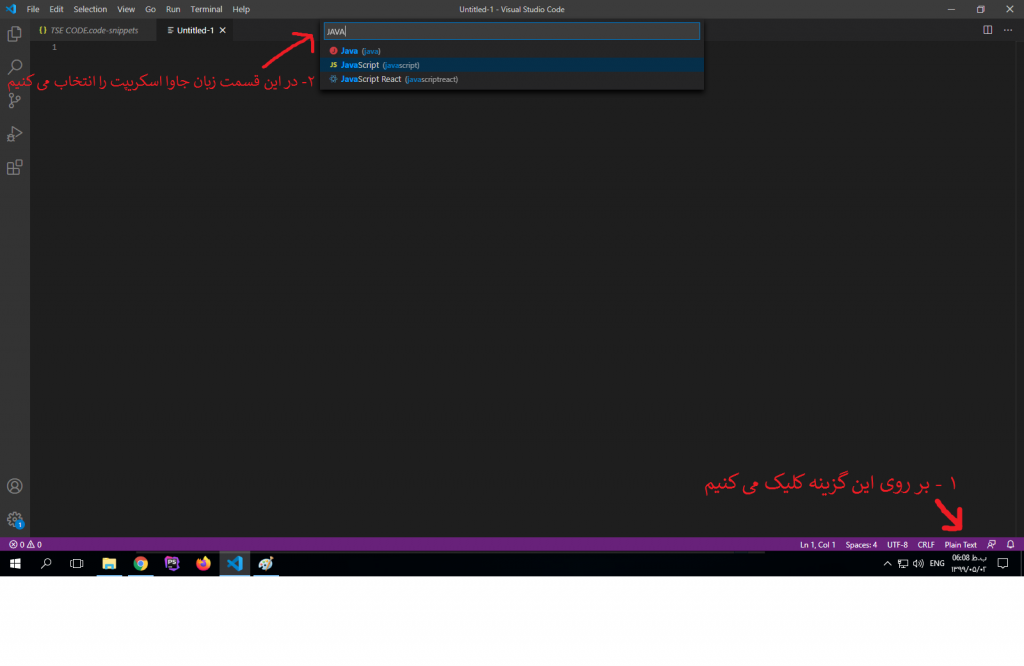
Task: Select Java in language list
Action: pyautogui.click(x=511, y=51)
